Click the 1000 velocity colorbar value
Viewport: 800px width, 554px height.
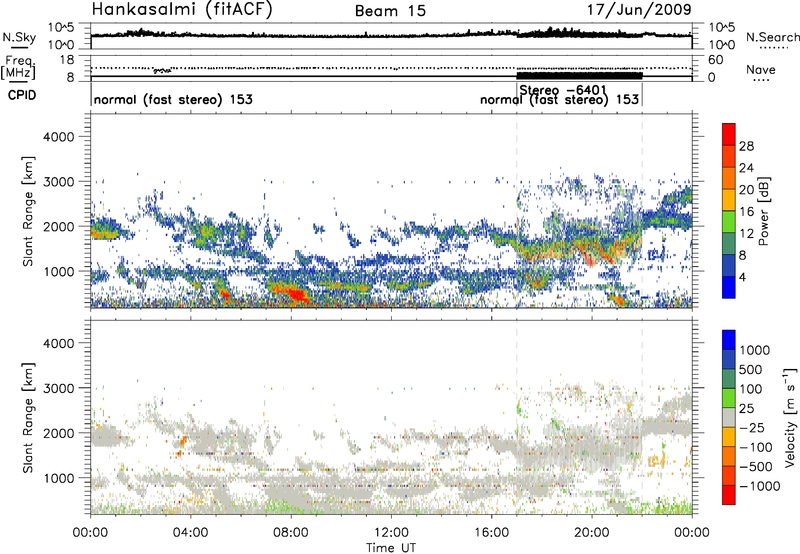755,350
